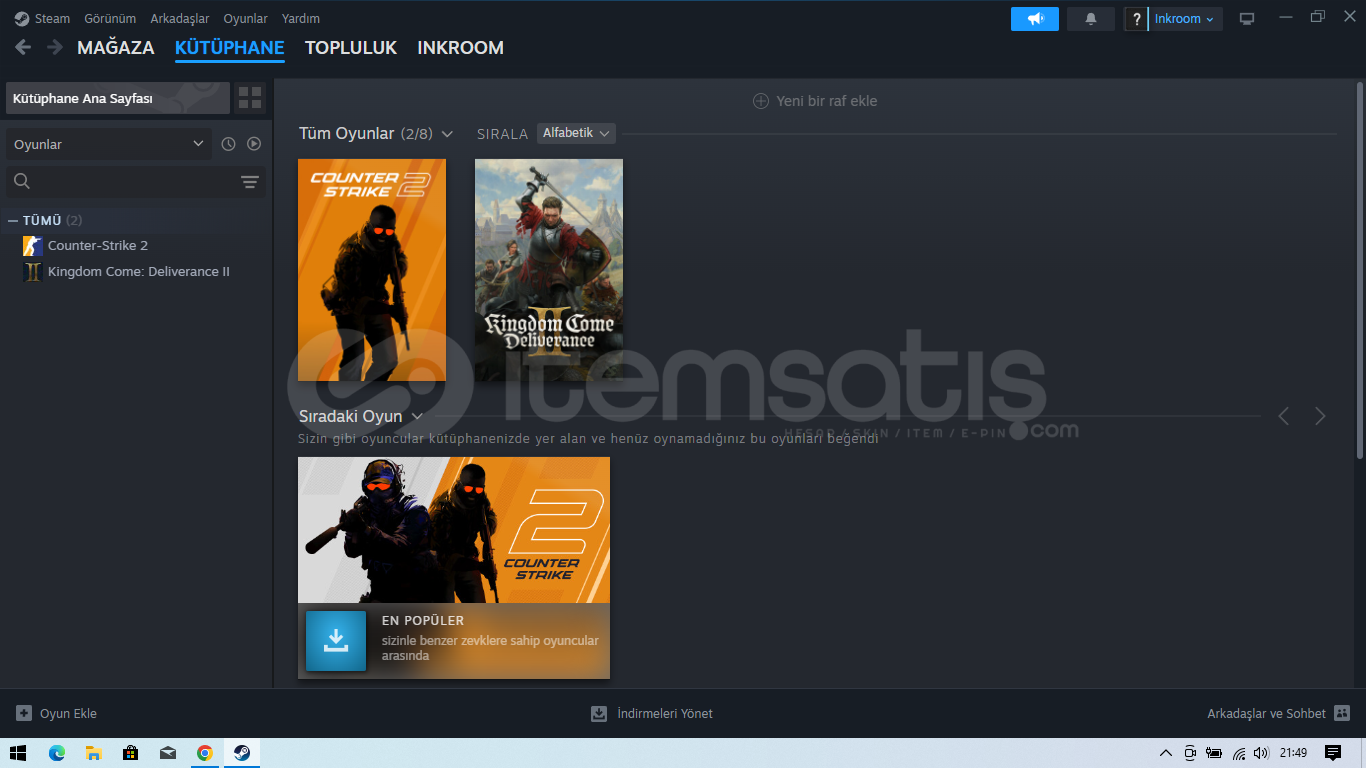The image size is (1366, 768).
Task: Click the recent activity clock icon
Action: (228, 144)
